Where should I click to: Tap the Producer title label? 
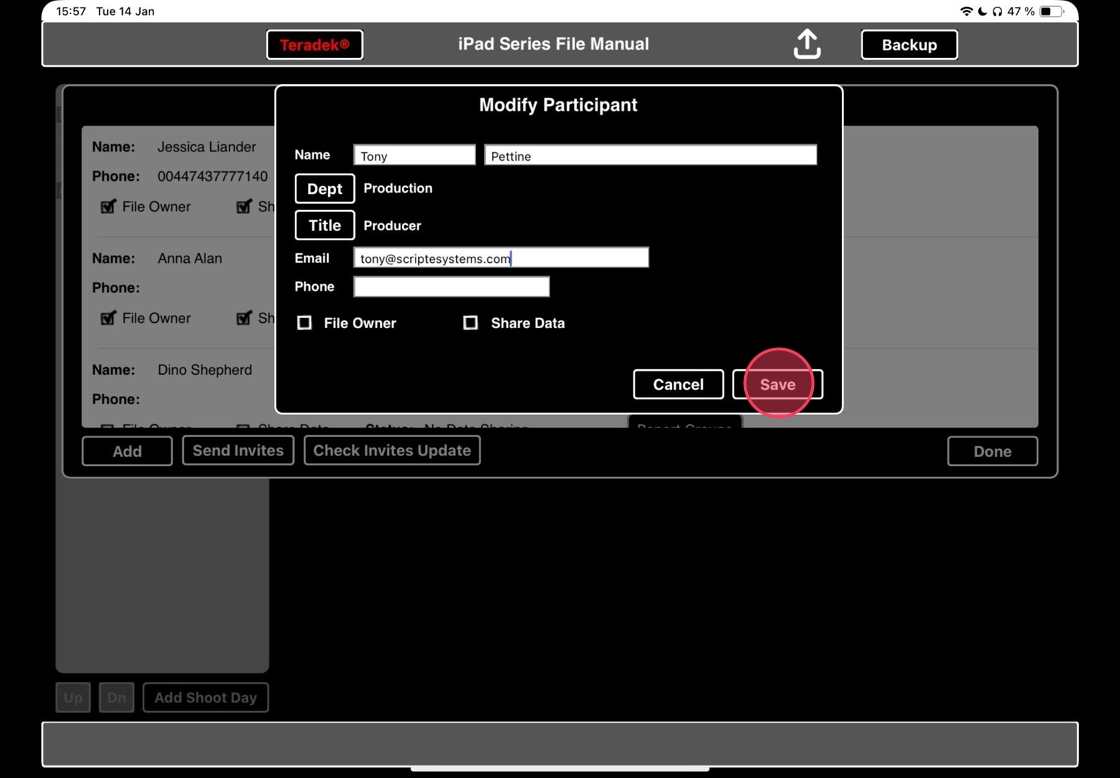tap(392, 225)
